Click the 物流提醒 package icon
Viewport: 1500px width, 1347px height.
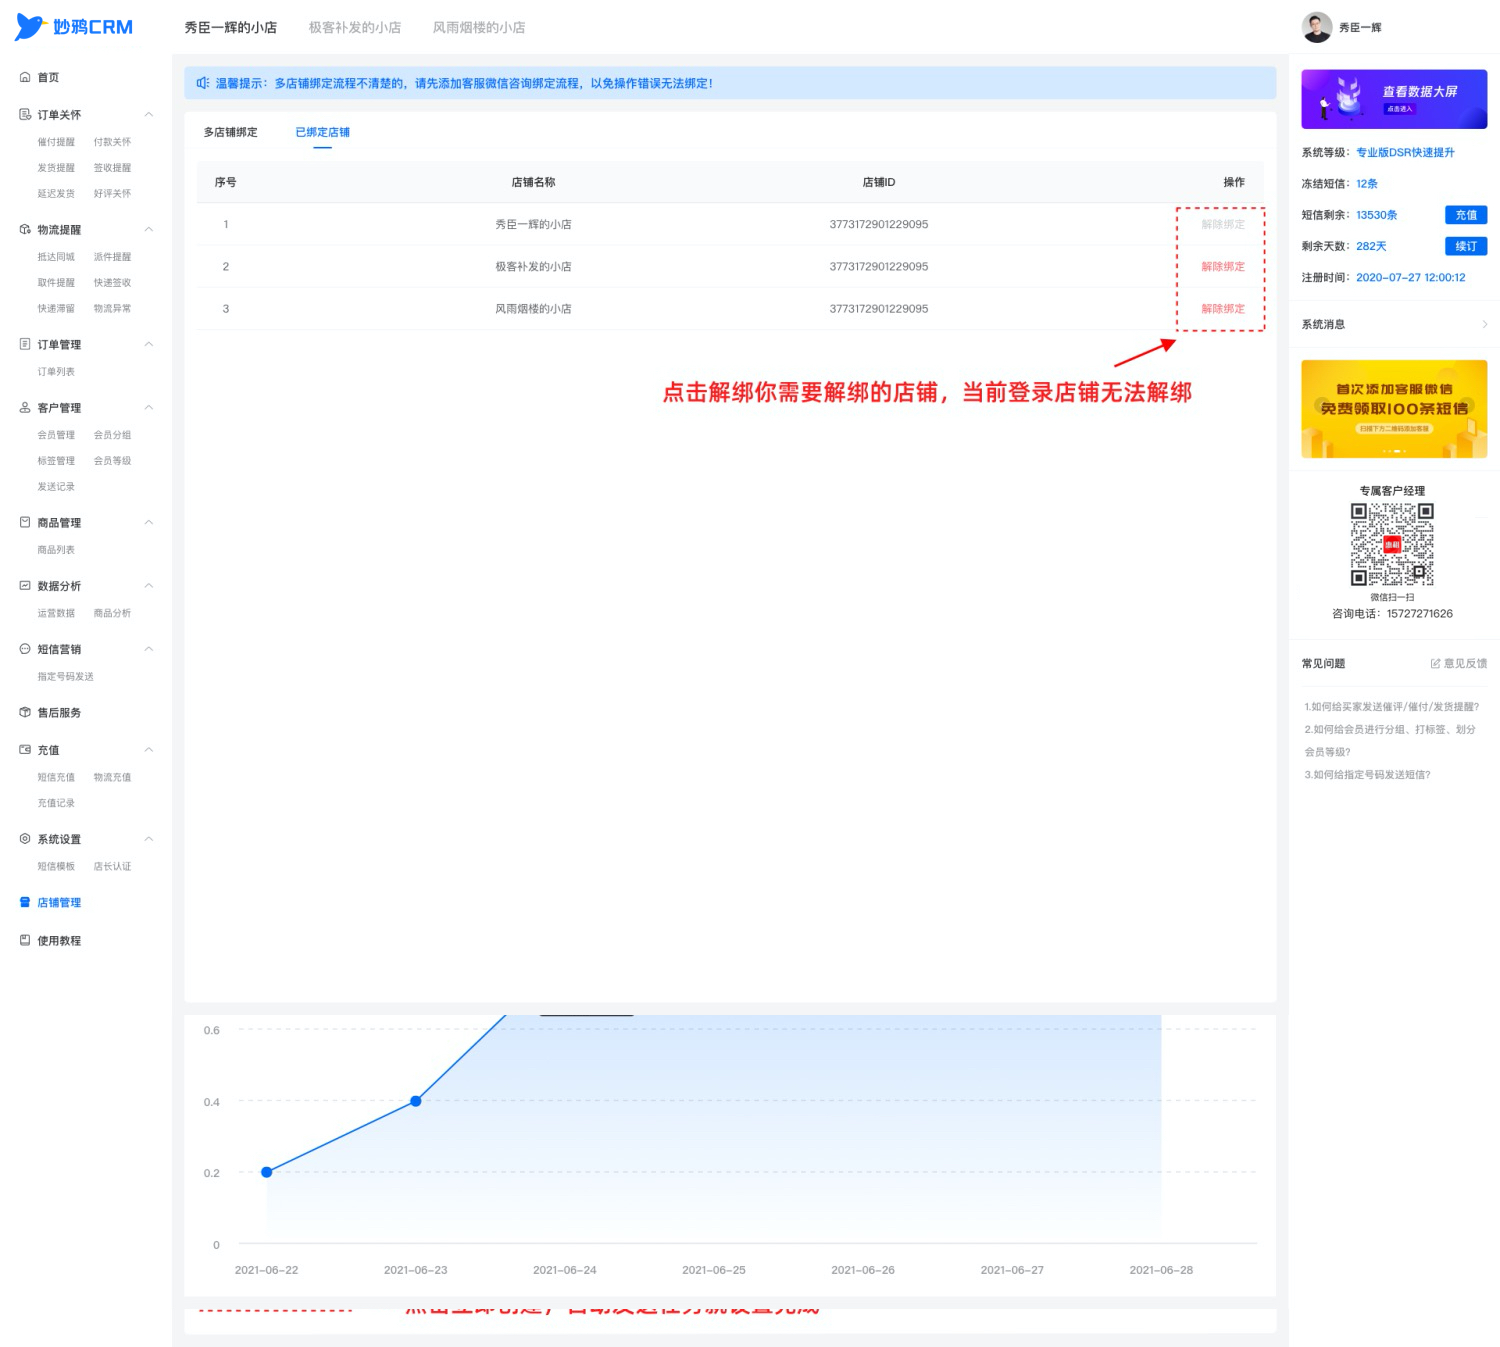[25, 230]
